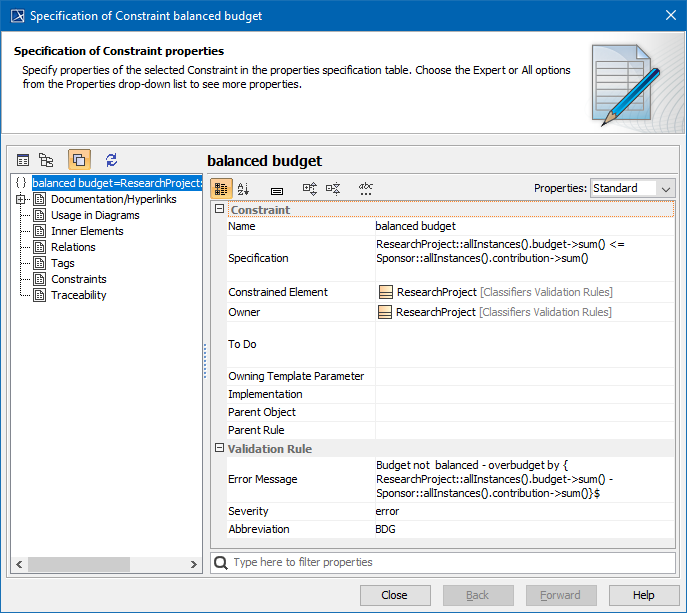Toggle the description area icon
The width and height of the screenshot is (687, 613).
pos(277,189)
